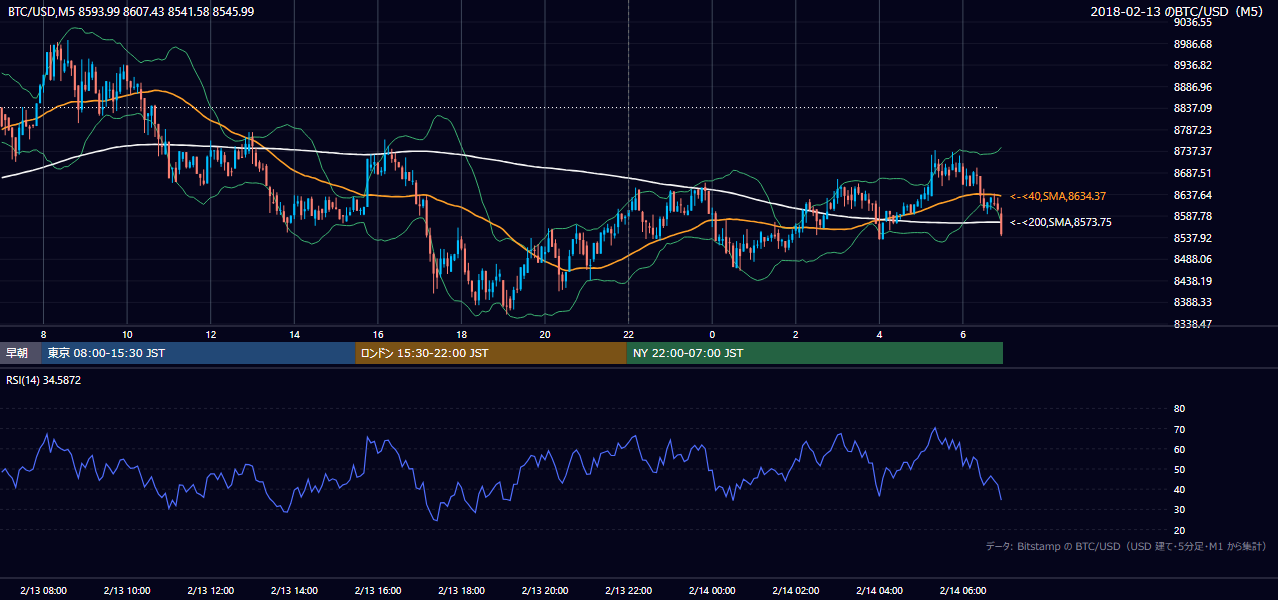The height and width of the screenshot is (600, 1278).
Task: Select the 早朝 session segment
Action: pyautogui.click(x=21, y=353)
